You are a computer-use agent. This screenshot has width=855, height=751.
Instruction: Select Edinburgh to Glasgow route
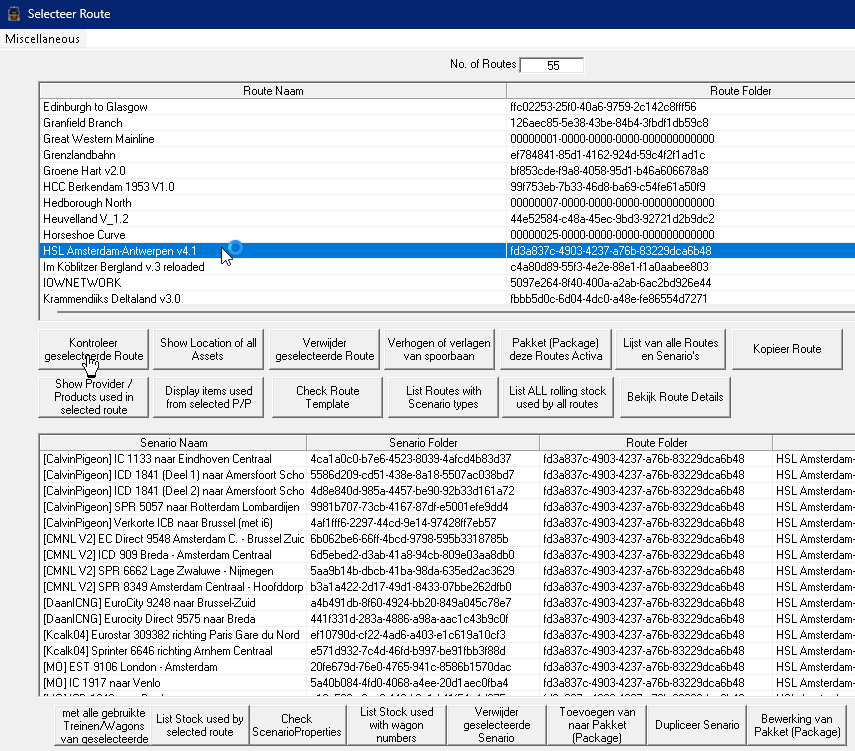(x=96, y=107)
